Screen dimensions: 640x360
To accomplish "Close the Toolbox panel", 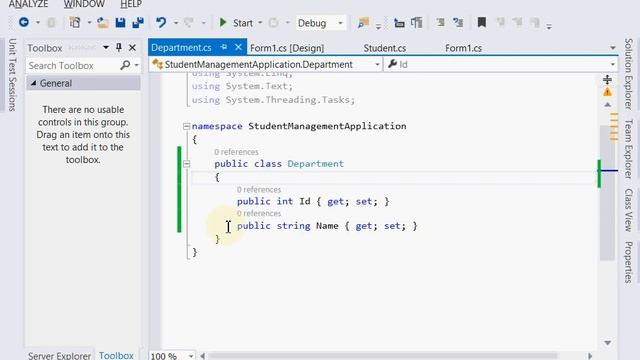I will (132, 48).
